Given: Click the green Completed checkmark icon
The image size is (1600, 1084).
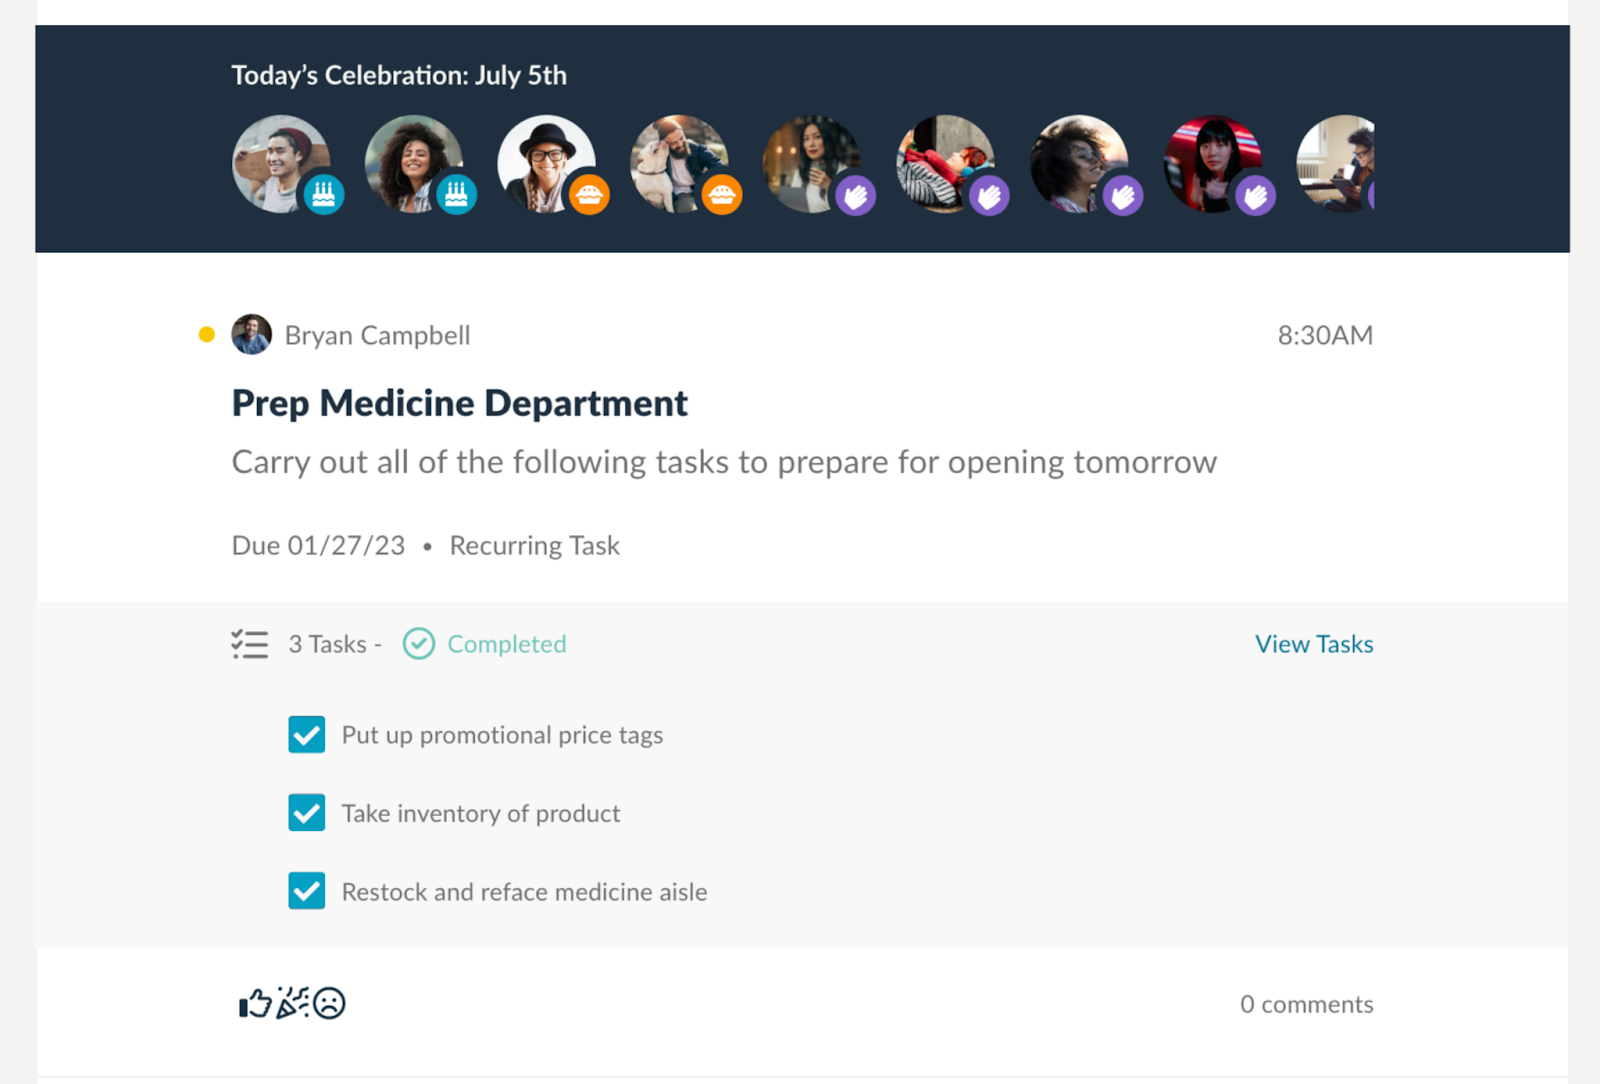Looking at the screenshot, I should click(x=419, y=644).
